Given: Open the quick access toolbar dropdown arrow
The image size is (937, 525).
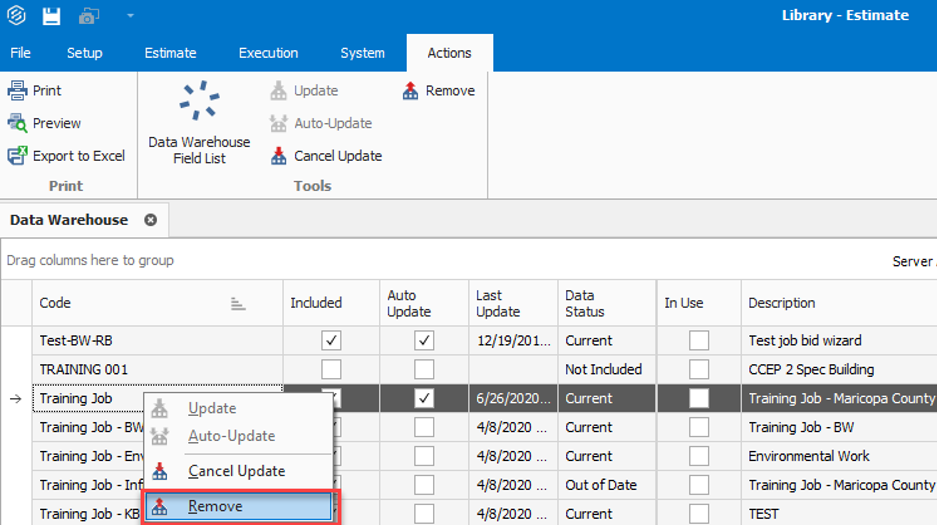Looking at the screenshot, I should click(130, 16).
